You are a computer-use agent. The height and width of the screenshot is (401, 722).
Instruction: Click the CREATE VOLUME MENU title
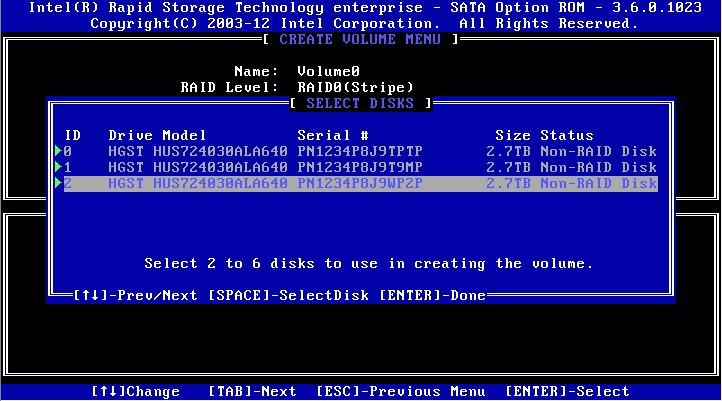tap(360, 39)
